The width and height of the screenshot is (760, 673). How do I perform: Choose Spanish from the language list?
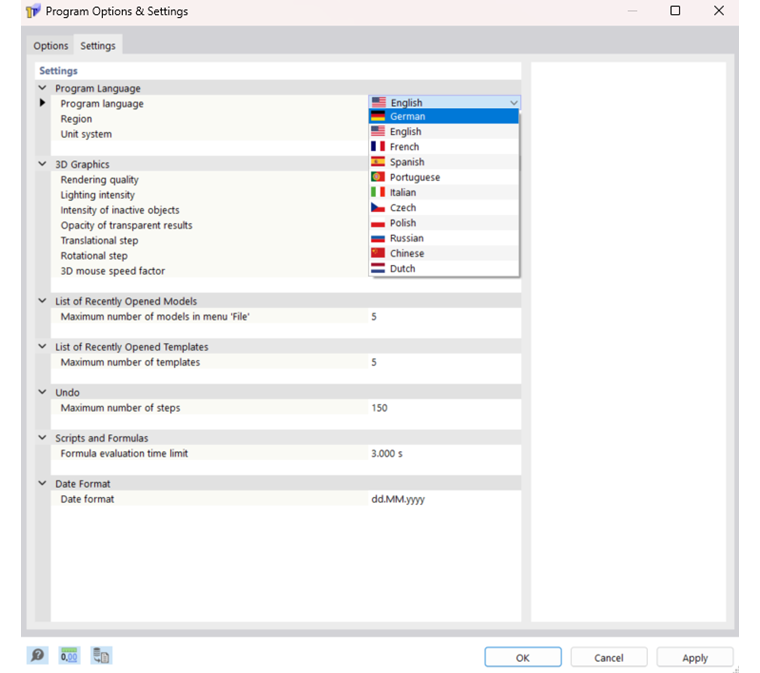pyautogui.click(x=443, y=162)
